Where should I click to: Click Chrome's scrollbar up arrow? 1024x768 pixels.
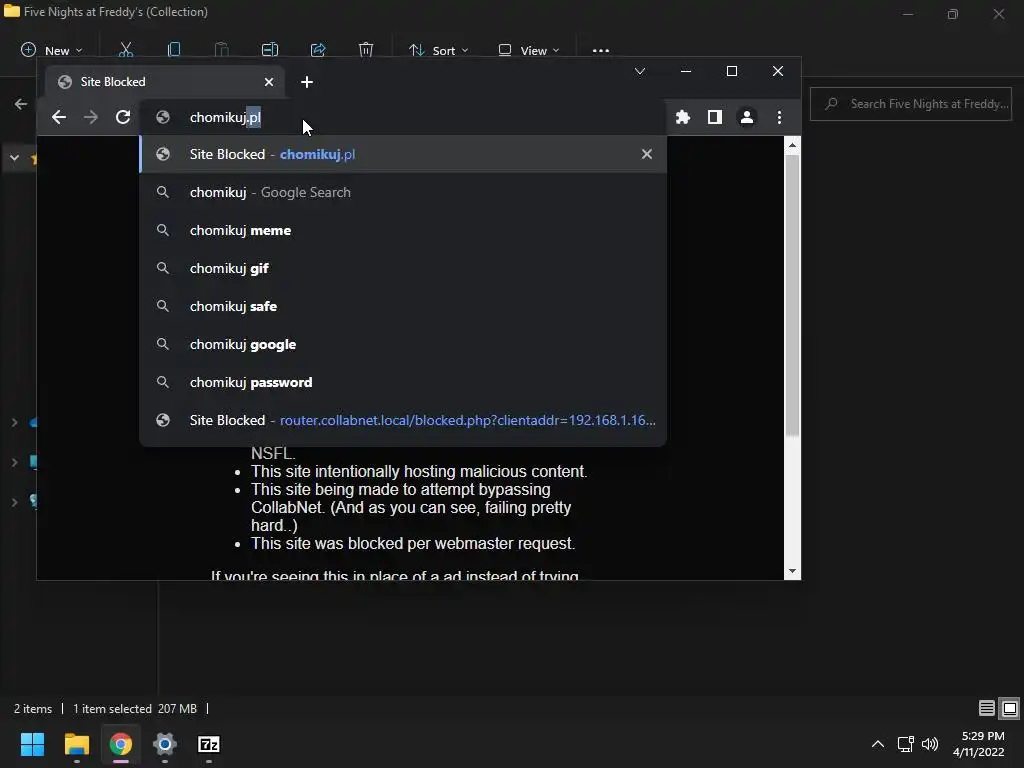(792, 145)
